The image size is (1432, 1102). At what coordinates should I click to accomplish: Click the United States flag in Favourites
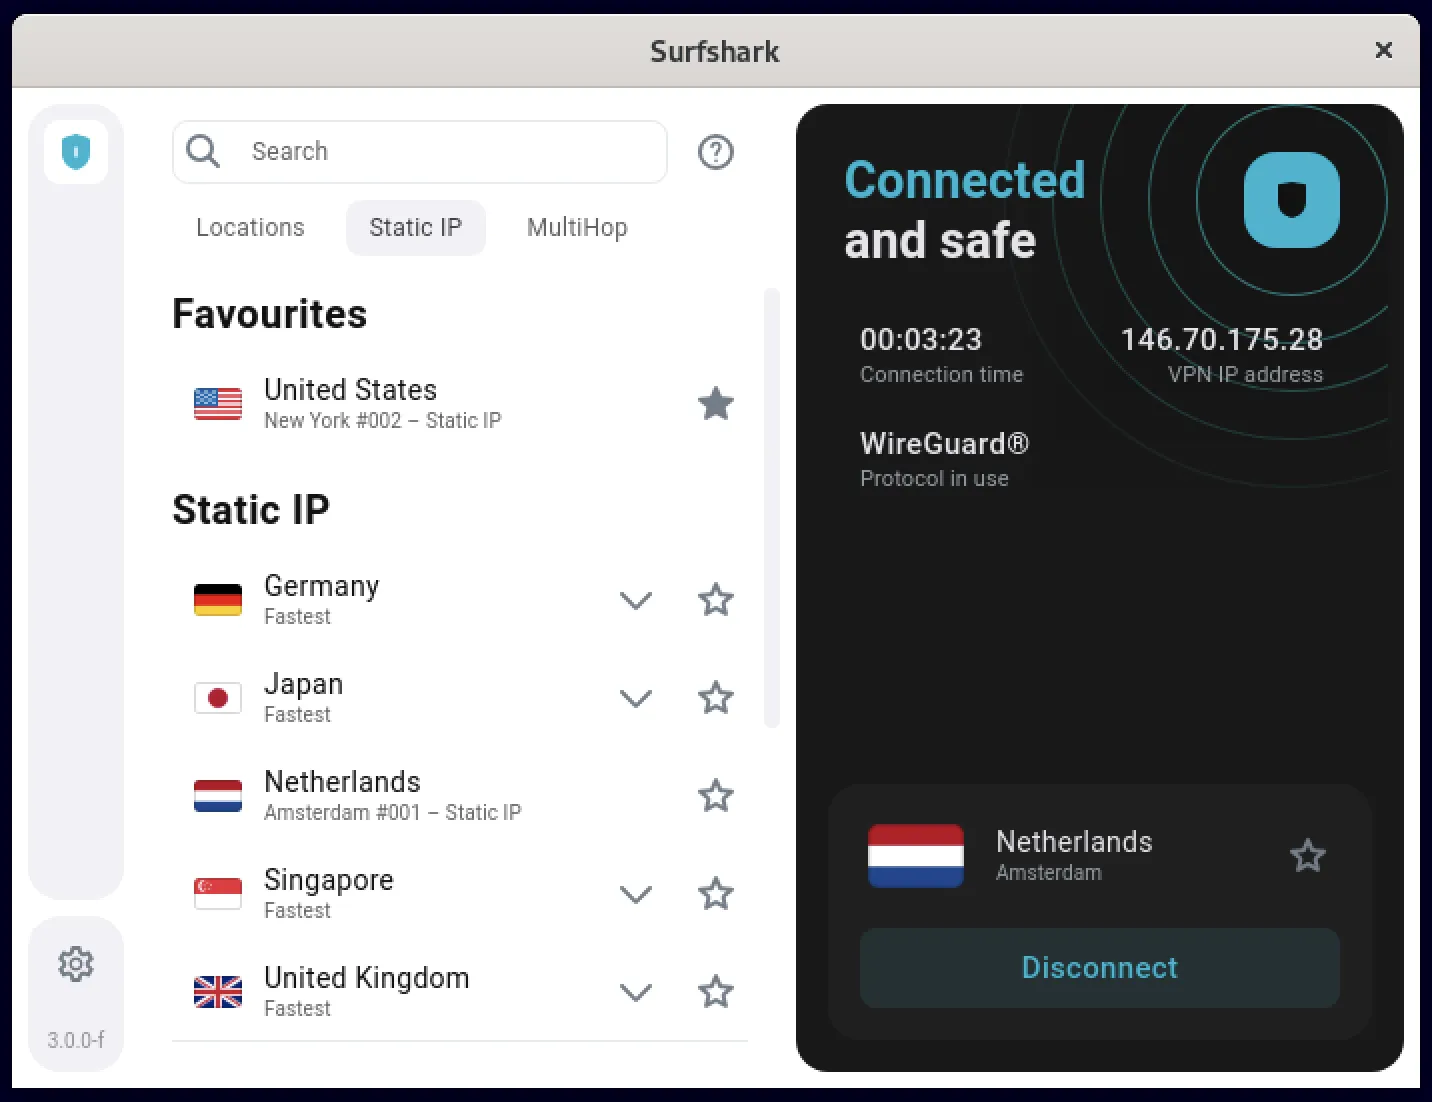218,404
